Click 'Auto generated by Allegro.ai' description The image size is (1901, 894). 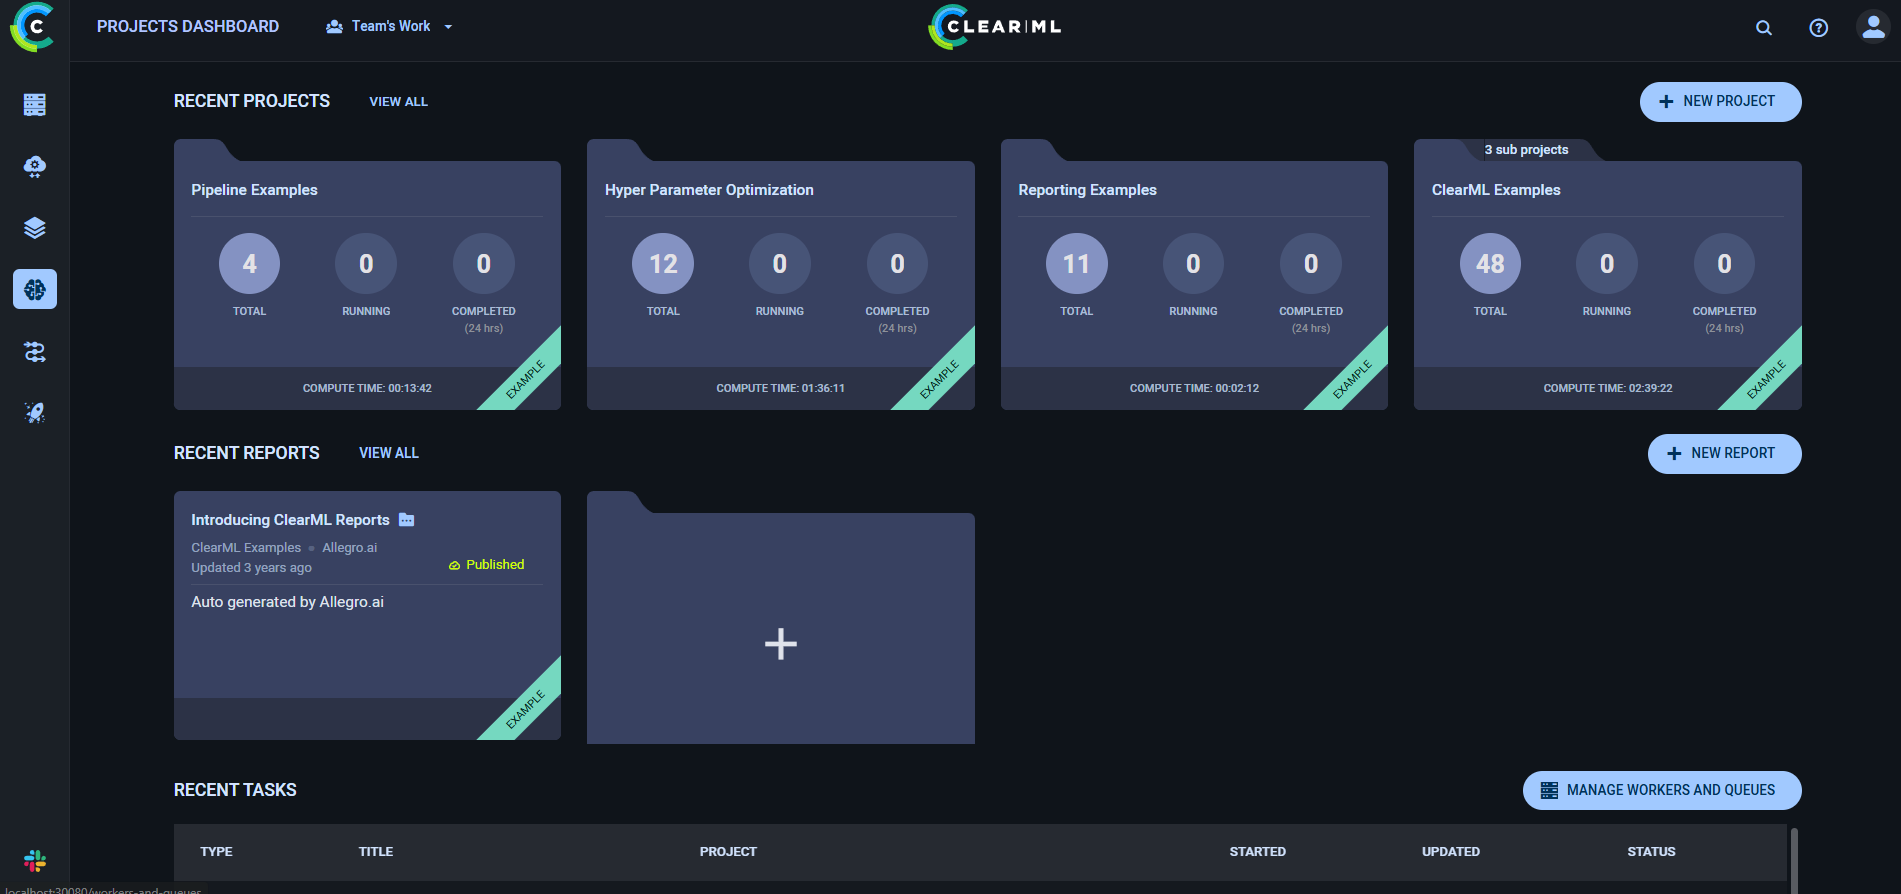coord(287,602)
